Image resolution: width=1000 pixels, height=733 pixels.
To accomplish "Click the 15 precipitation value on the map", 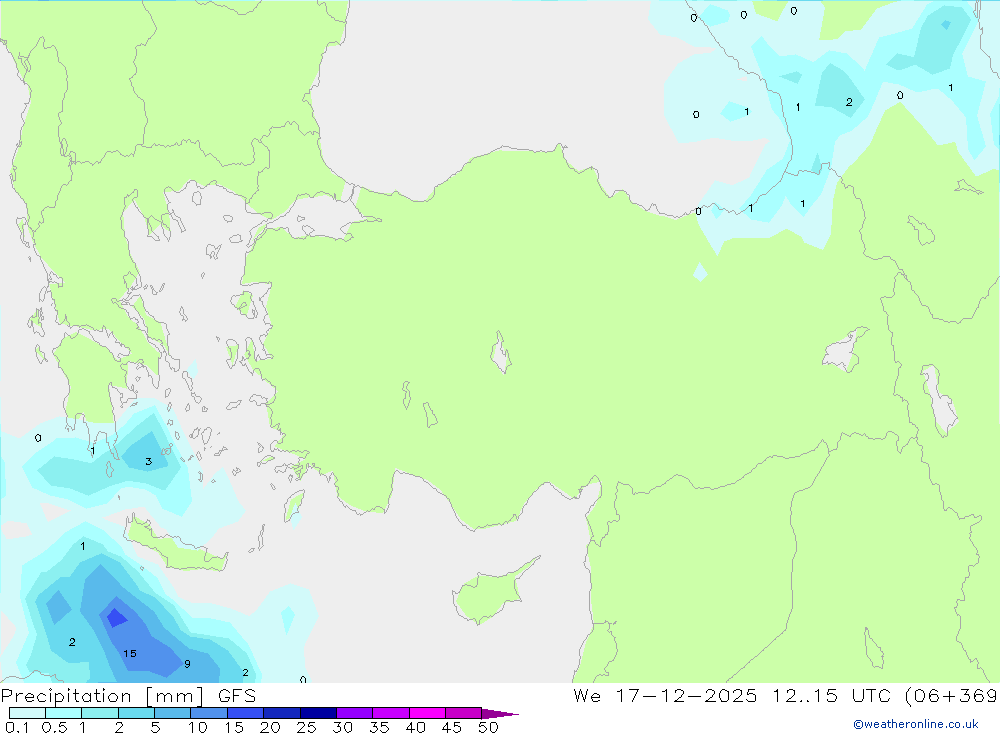I will 129,653.
